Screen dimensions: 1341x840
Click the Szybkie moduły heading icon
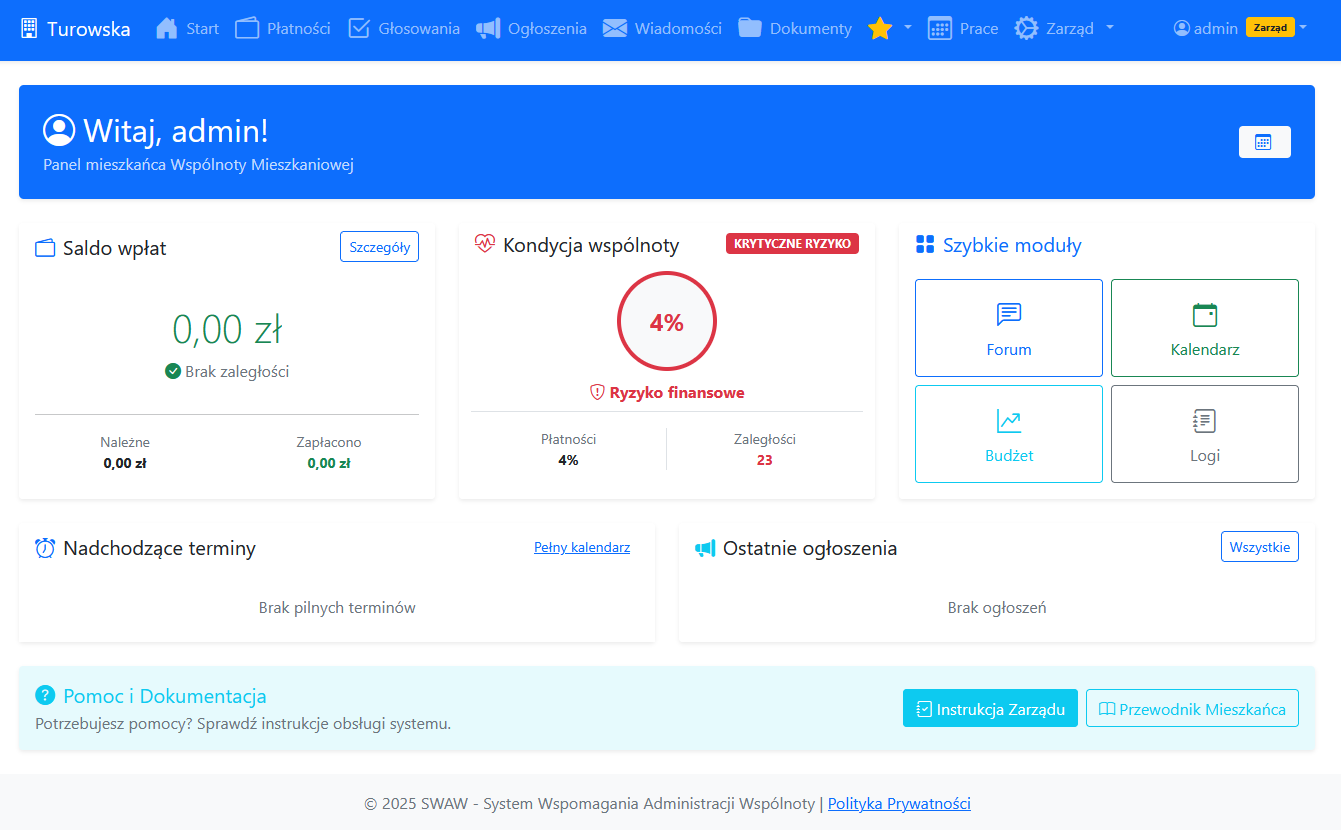[925, 245]
